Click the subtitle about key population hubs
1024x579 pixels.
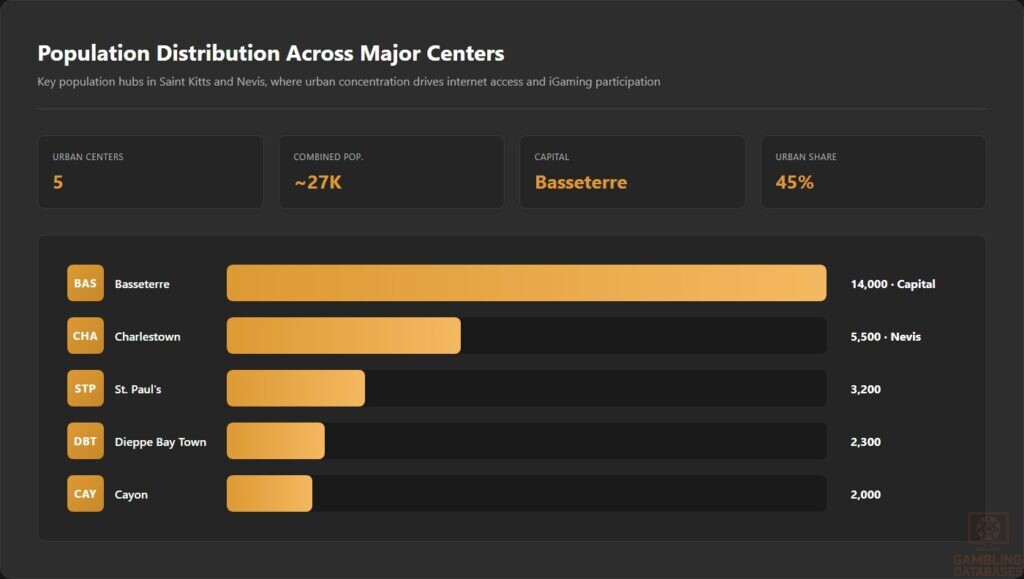[x=349, y=82]
